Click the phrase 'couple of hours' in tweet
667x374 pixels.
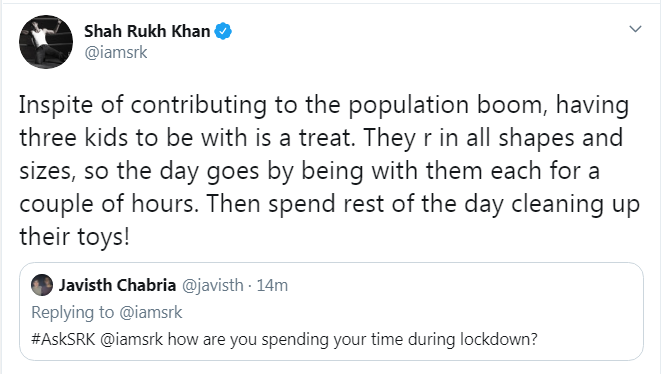click(x=109, y=204)
